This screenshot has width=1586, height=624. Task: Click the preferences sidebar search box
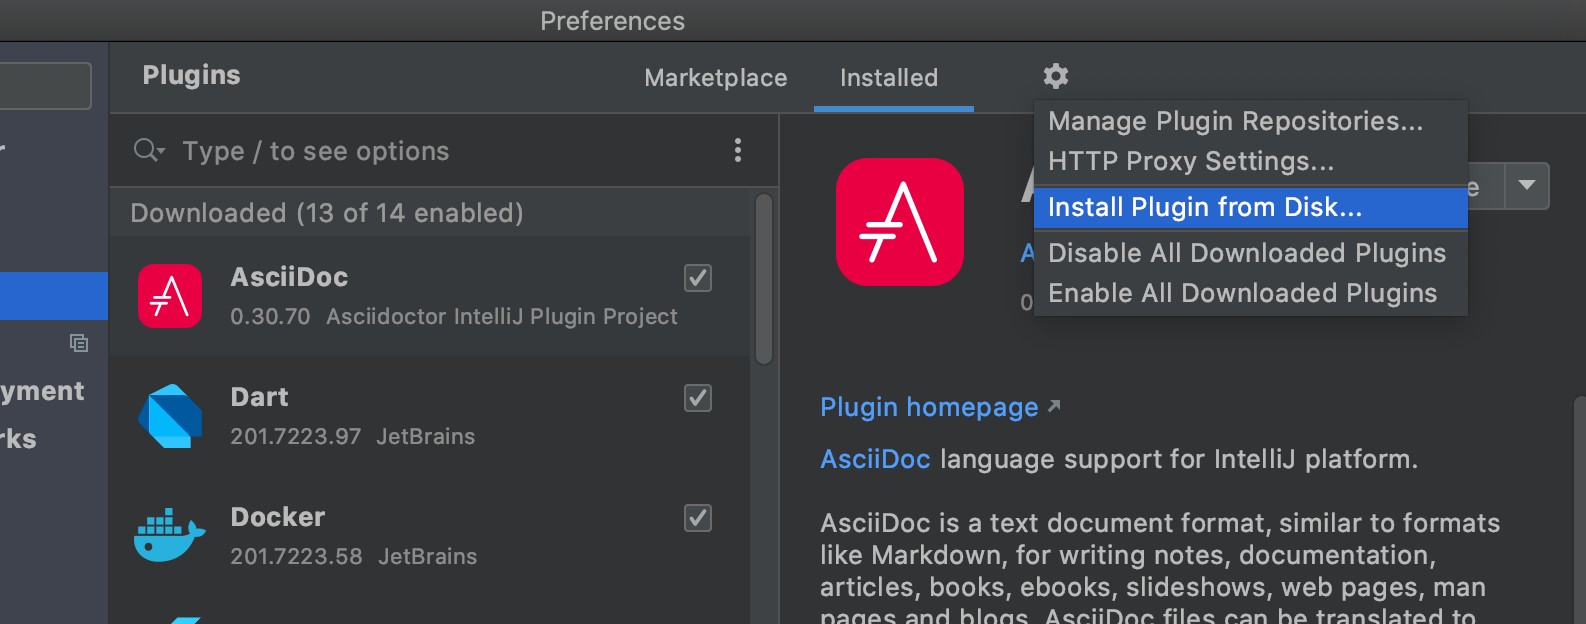[45, 86]
